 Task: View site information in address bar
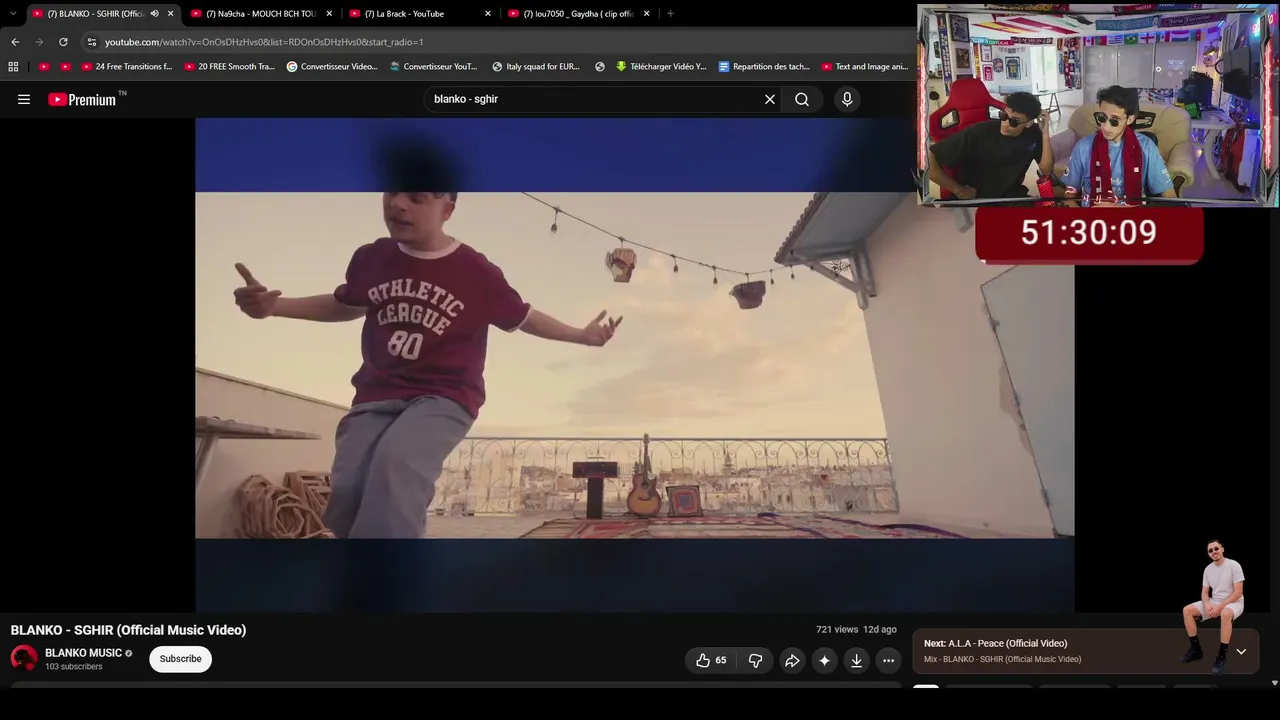point(91,42)
